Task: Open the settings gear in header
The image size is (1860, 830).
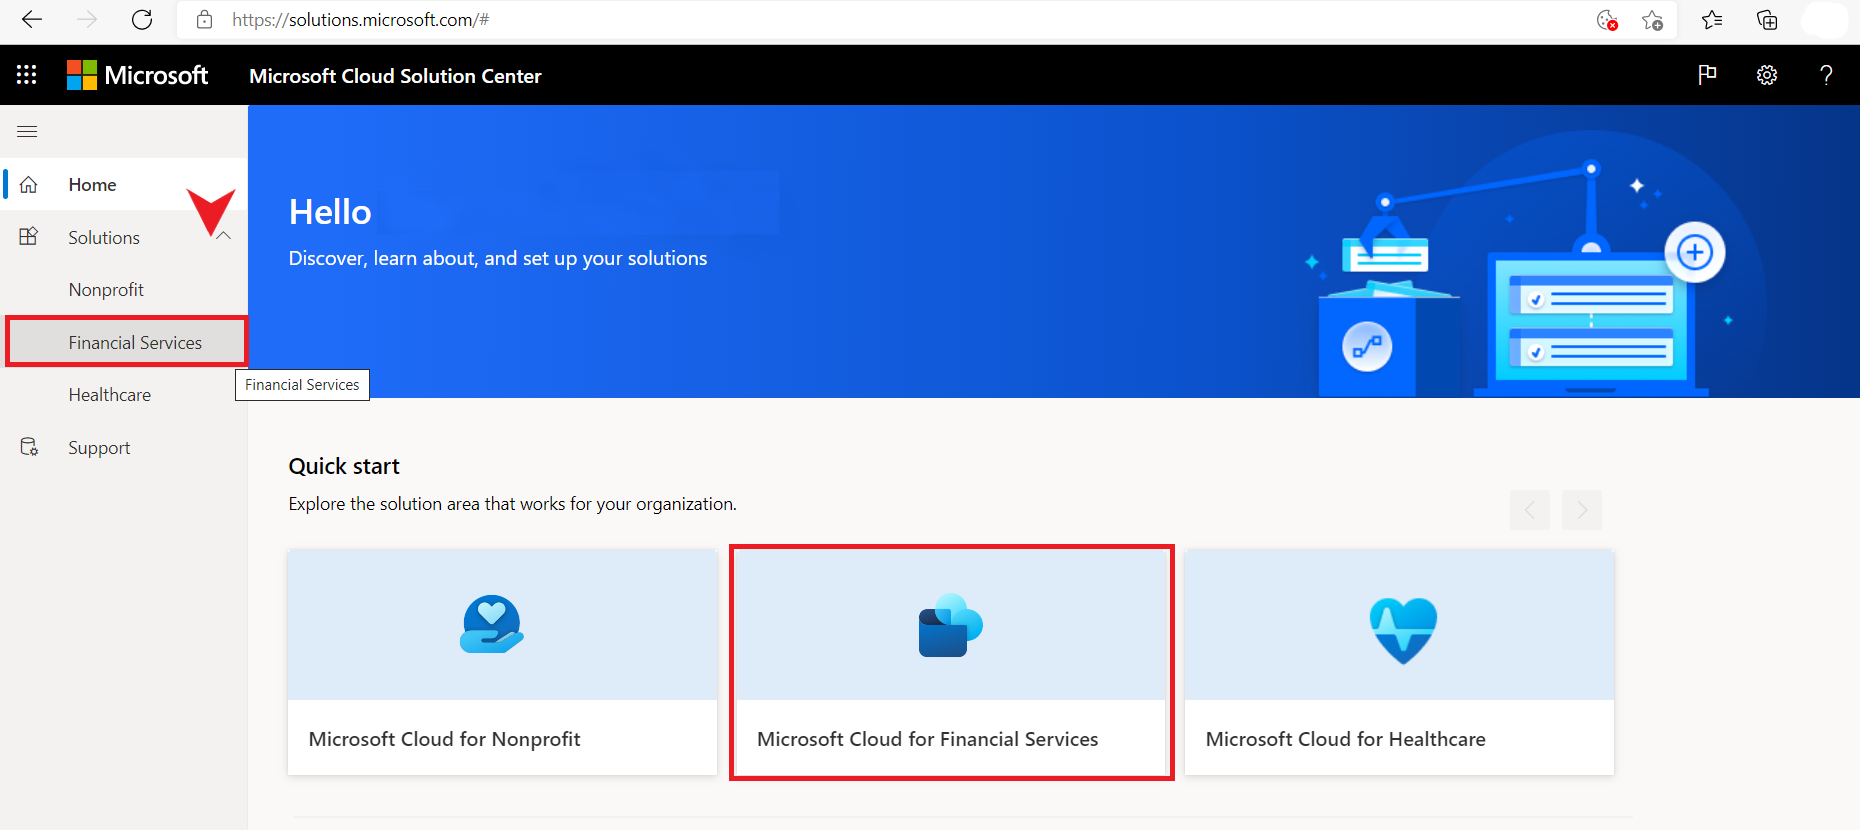Action: point(1767,75)
